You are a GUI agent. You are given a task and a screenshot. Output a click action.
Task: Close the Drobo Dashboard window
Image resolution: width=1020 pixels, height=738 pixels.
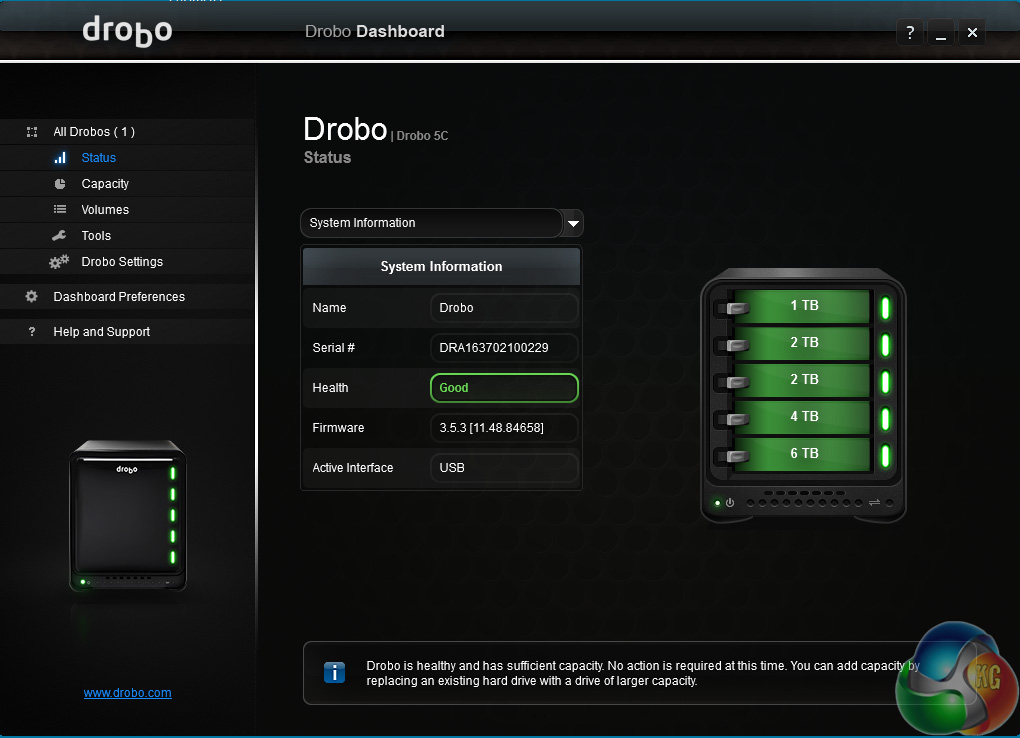click(x=972, y=32)
